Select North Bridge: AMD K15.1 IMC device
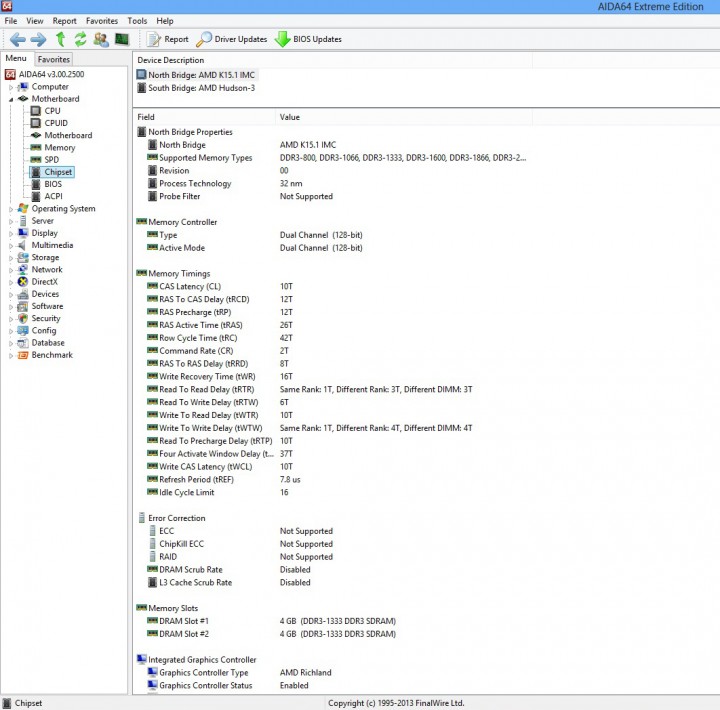The width and height of the screenshot is (720, 710). pos(196,75)
